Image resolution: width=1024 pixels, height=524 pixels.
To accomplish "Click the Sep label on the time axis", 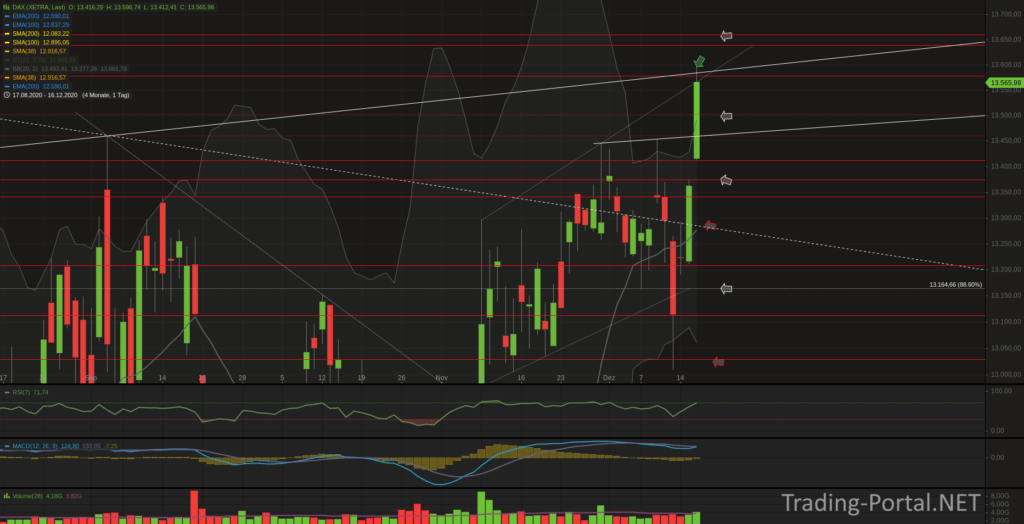I will 91,378.
